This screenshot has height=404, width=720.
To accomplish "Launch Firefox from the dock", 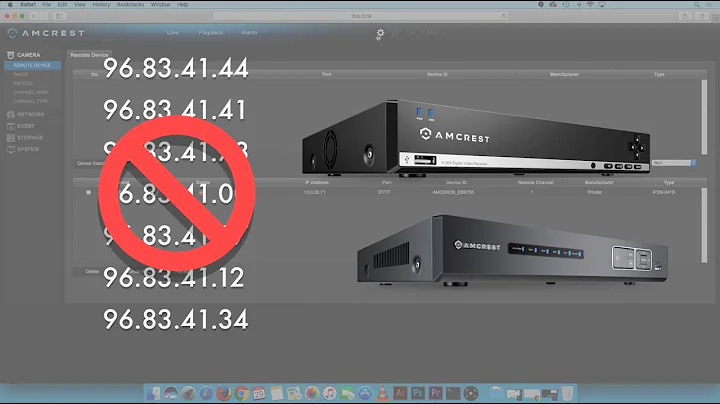I will [x=224, y=393].
